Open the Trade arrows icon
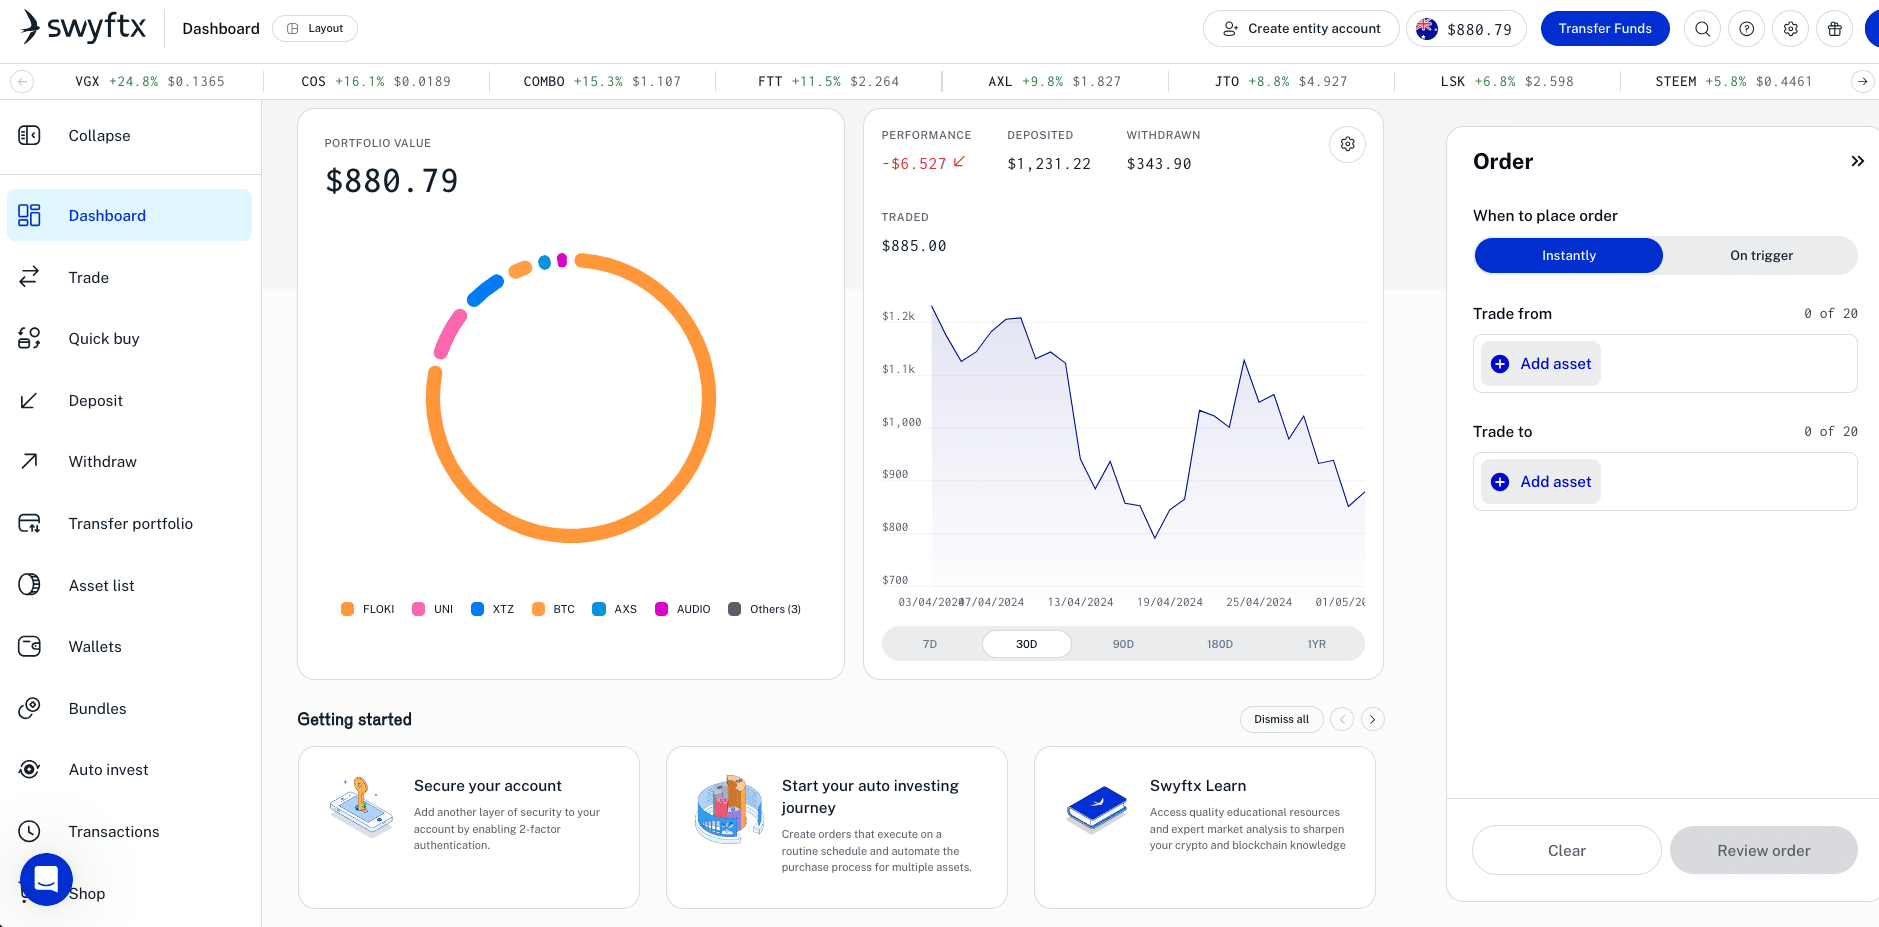 (x=29, y=277)
